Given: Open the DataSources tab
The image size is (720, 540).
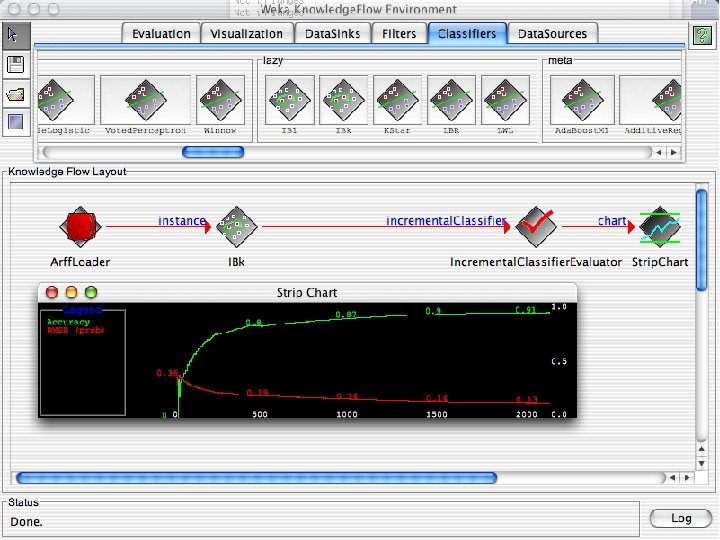Looking at the screenshot, I should coord(552,34).
